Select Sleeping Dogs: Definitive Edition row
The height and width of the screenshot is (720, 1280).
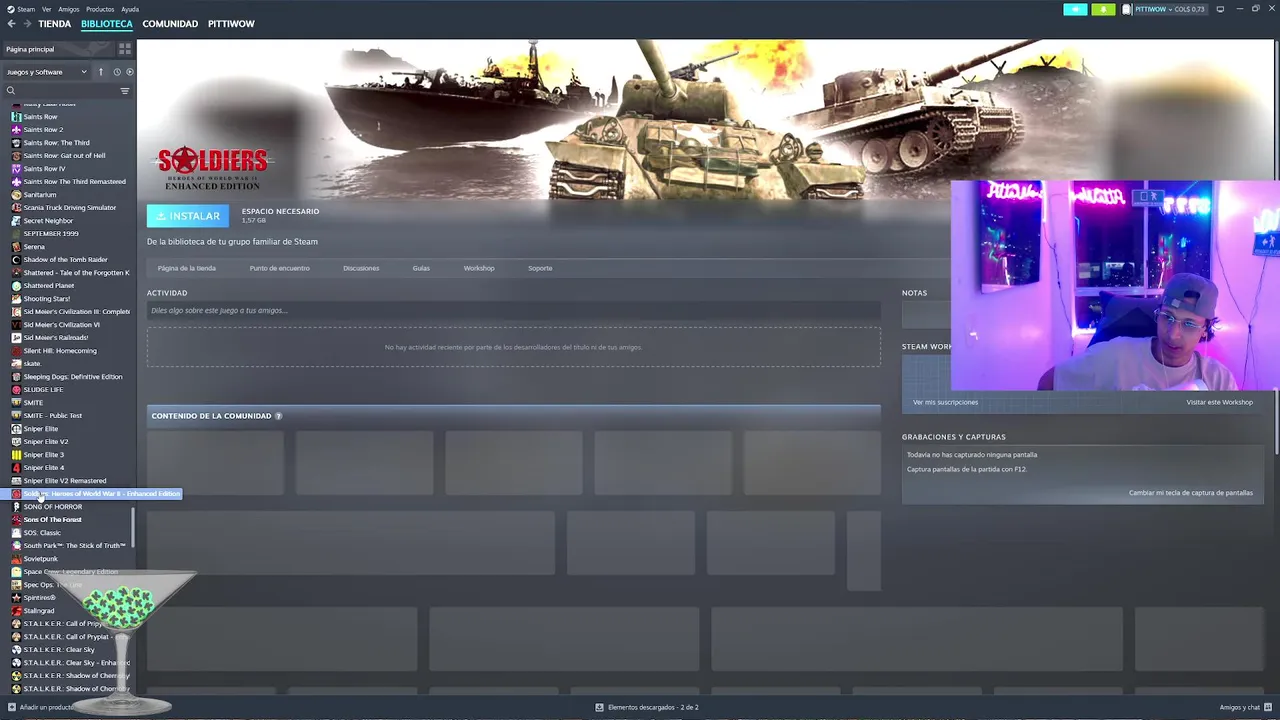[70, 377]
